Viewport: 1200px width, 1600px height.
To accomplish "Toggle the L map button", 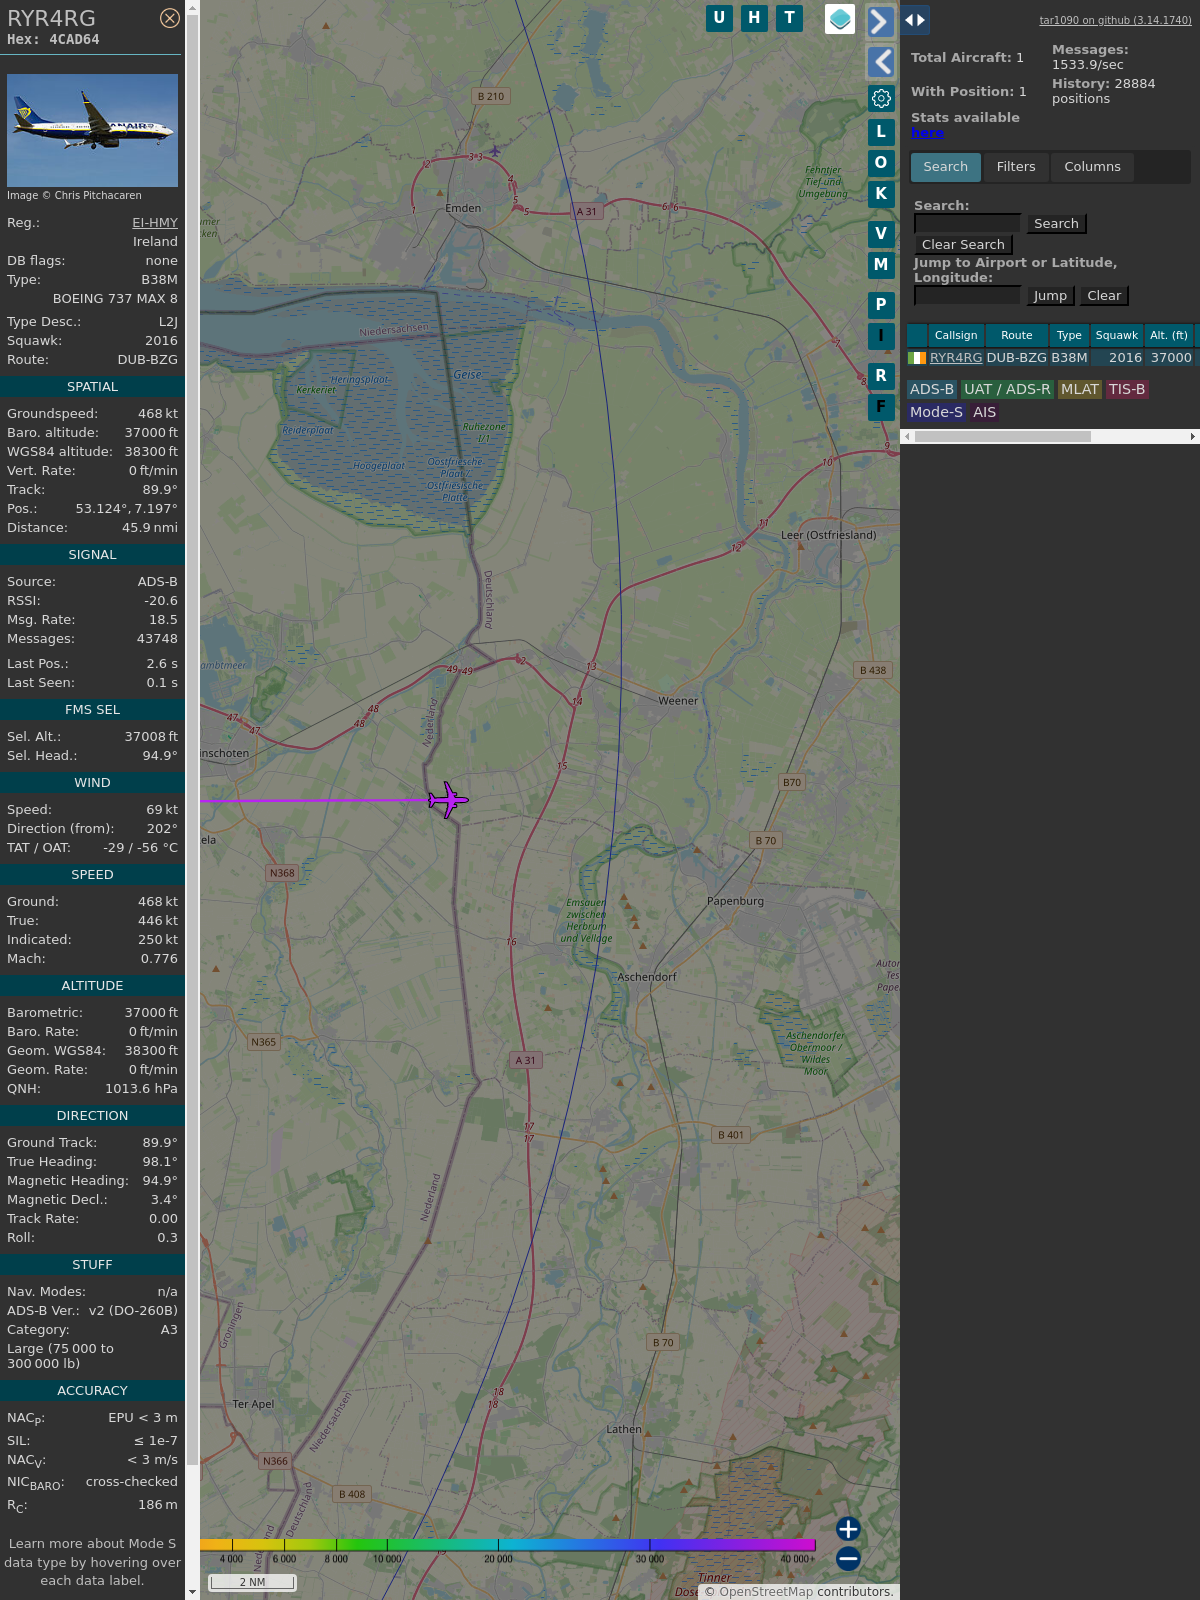I will tap(881, 131).
